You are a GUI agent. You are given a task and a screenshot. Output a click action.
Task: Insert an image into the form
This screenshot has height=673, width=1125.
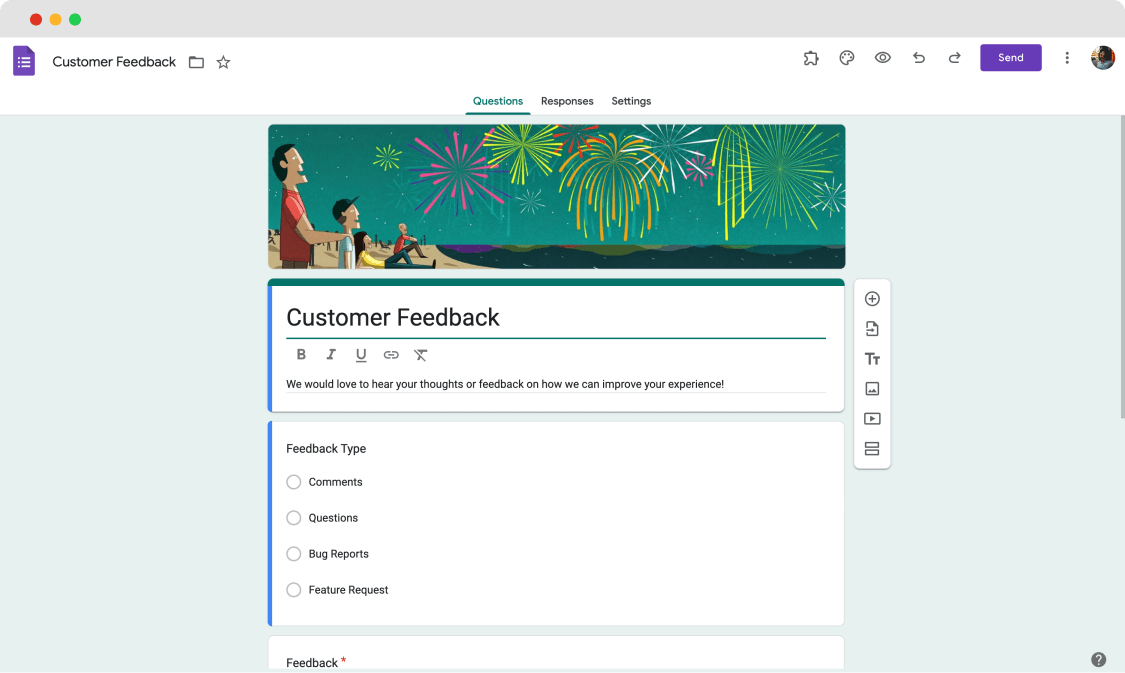[x=872, y=388]
